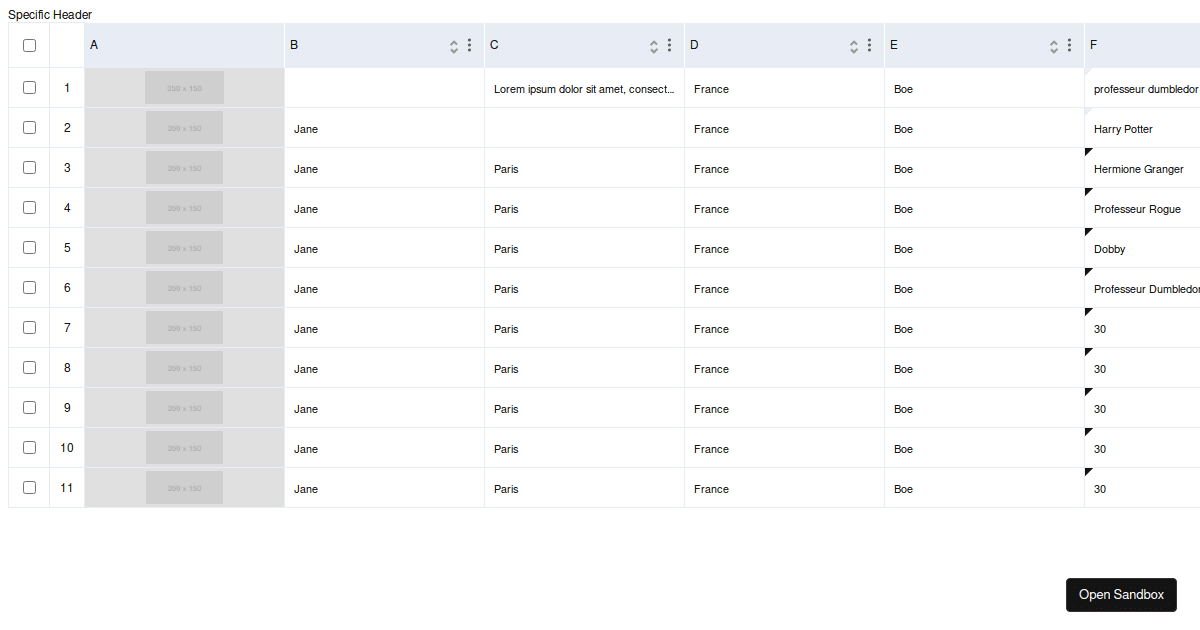Viewport: 1200px width, 630px height.
Task: Sort column C using its sort arrows
Action: point(653,45)
